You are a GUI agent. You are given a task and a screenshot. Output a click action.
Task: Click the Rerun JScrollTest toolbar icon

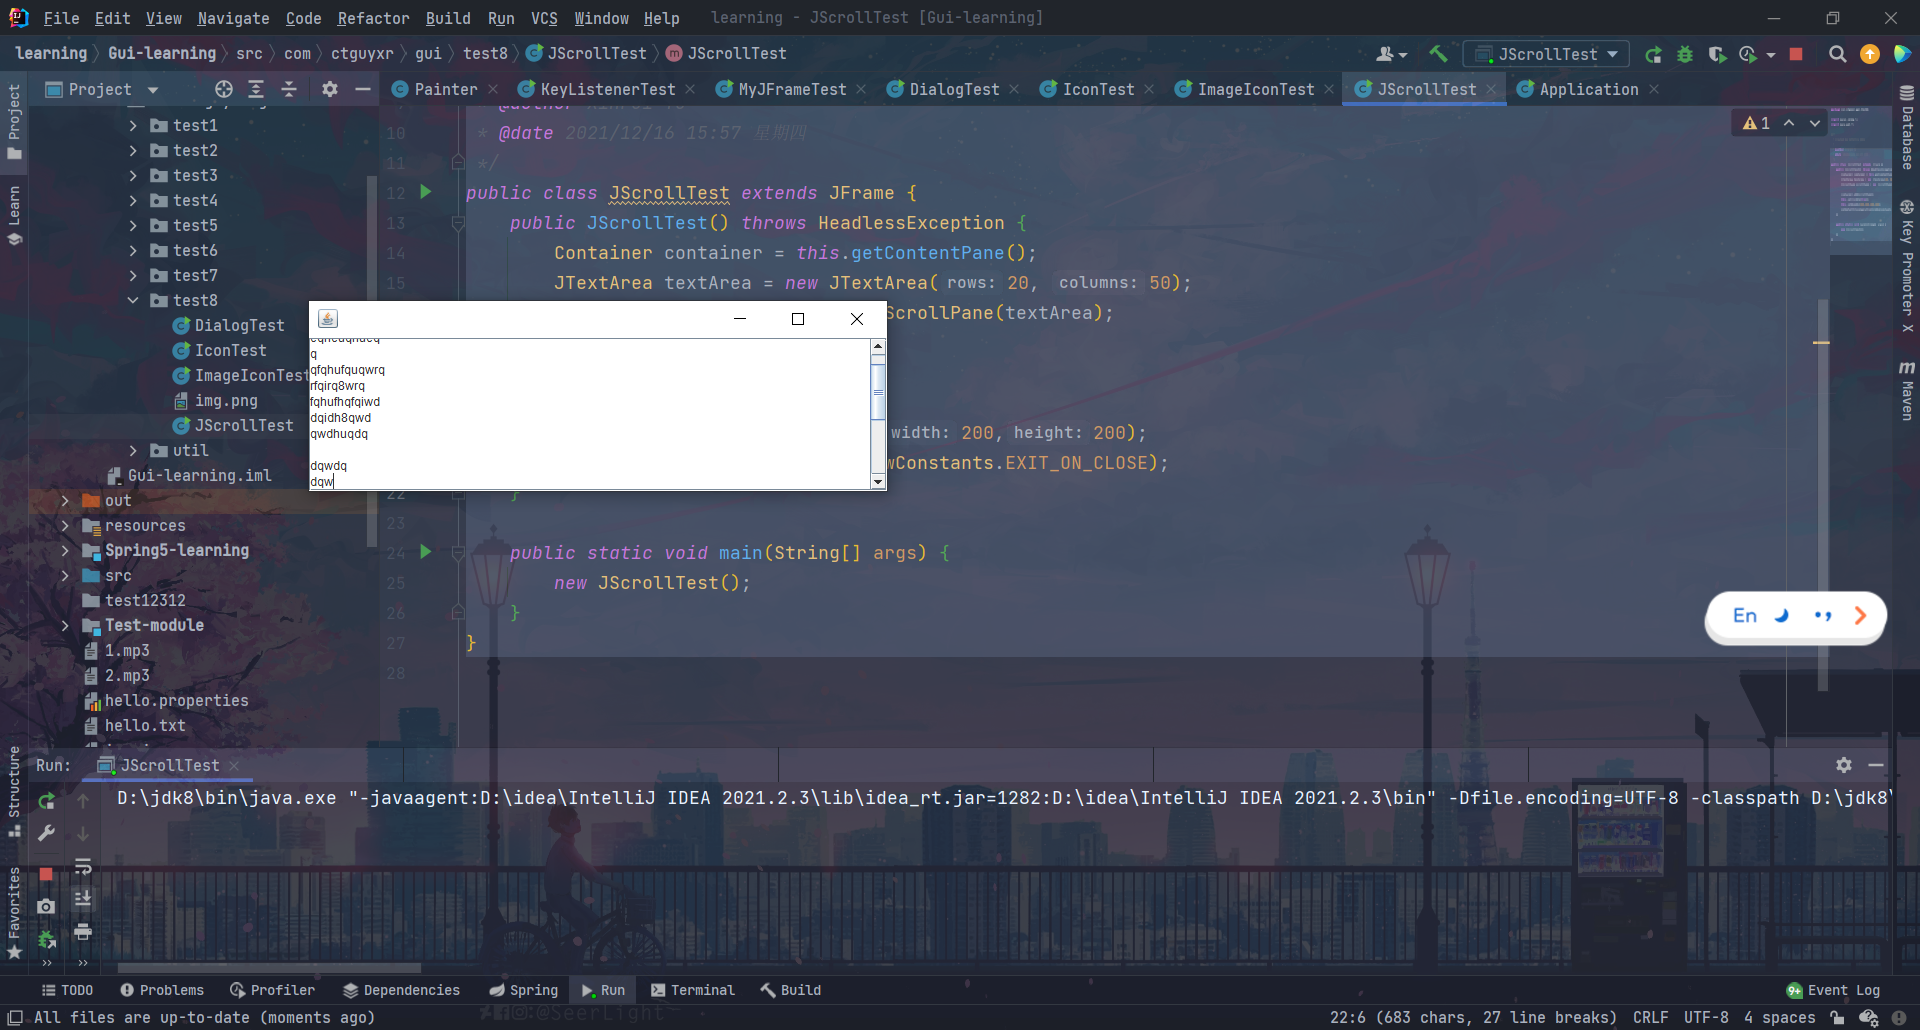1653,54
